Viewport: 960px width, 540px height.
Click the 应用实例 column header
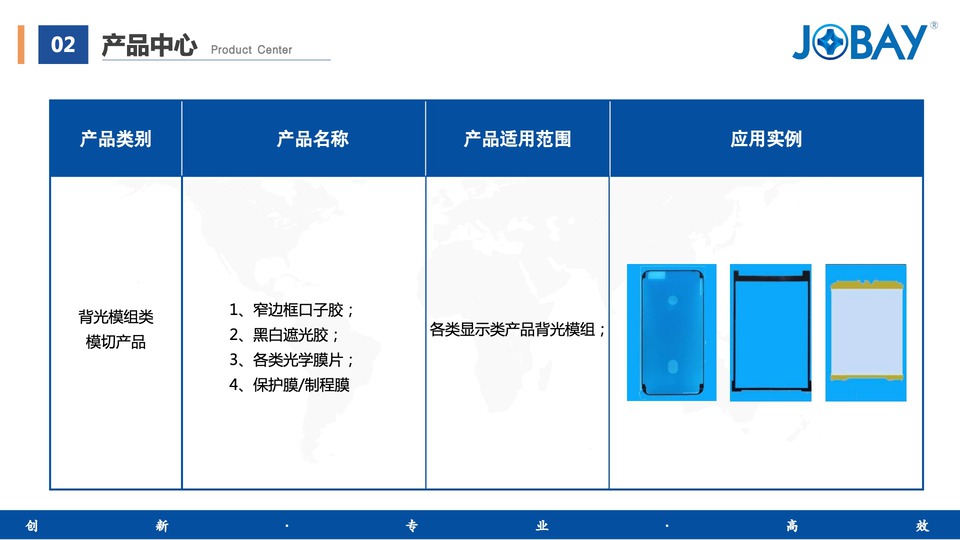(766, 139)
